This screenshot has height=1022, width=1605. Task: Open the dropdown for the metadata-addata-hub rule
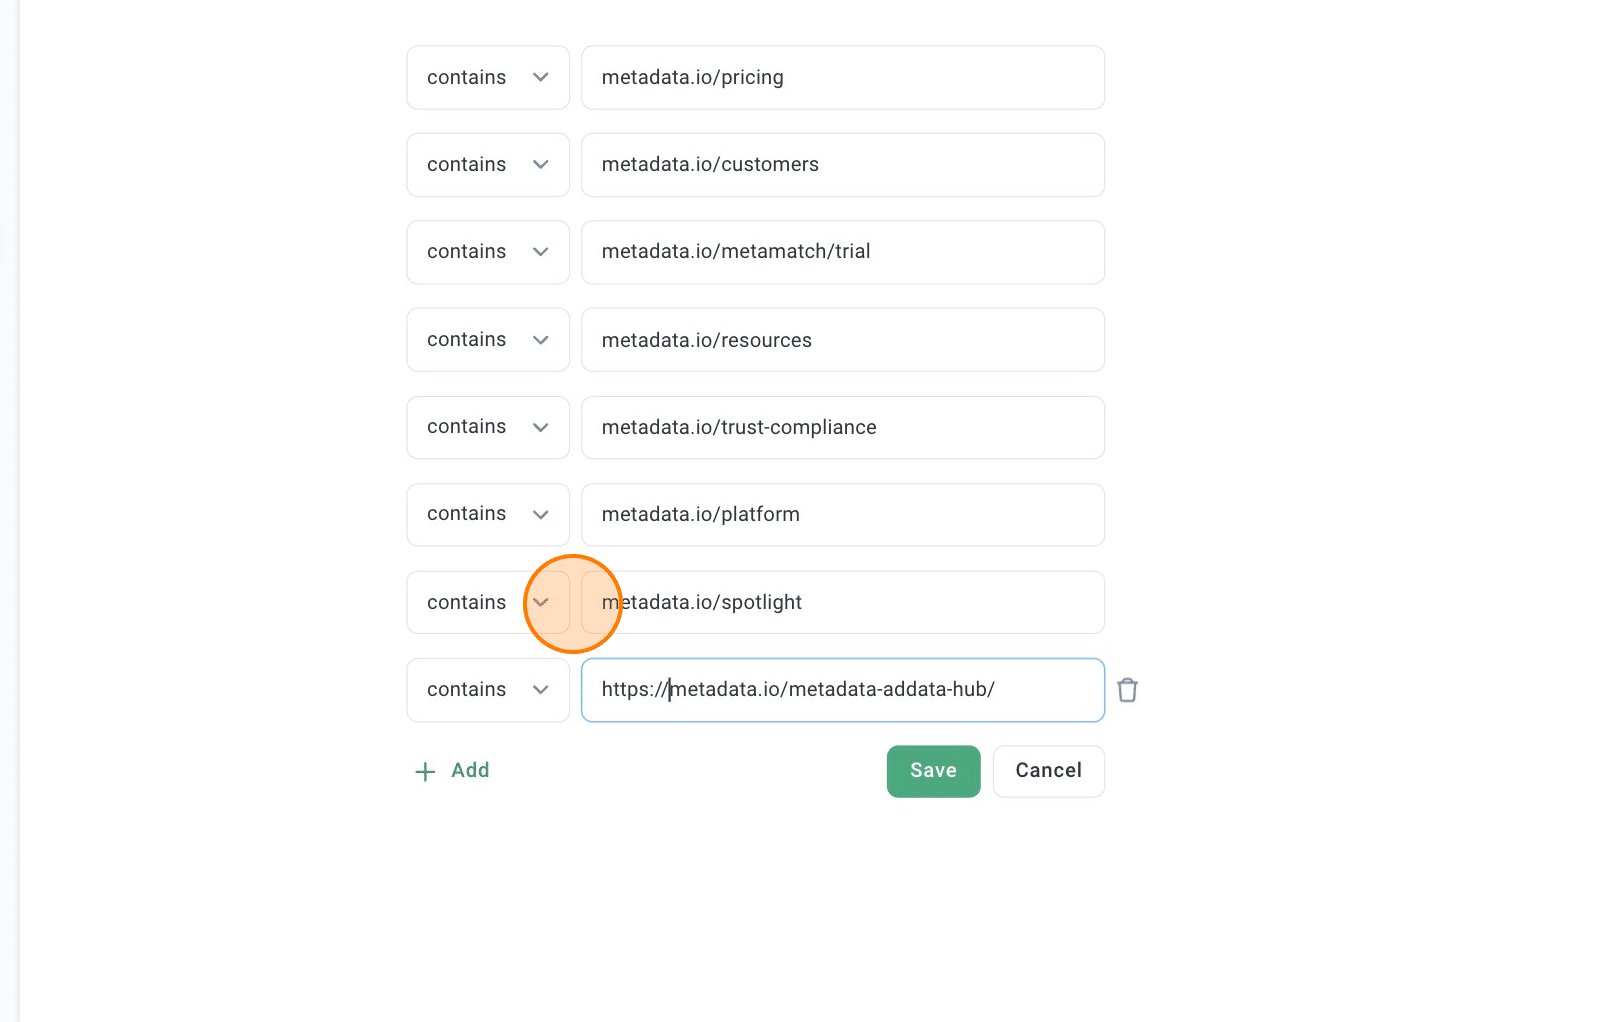(488, 690)
